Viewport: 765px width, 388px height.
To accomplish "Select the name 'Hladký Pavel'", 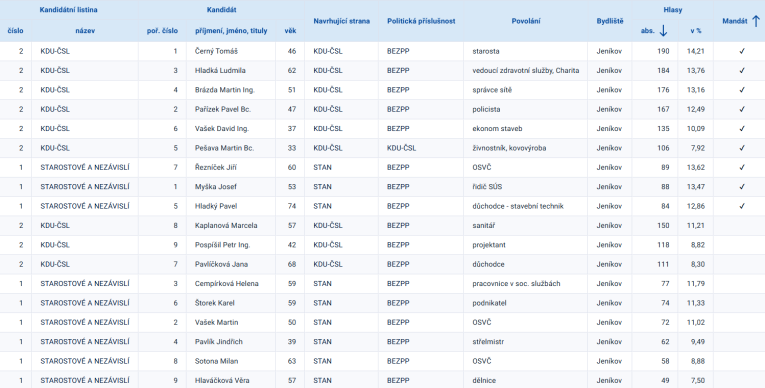I will (x=216, y=206).
